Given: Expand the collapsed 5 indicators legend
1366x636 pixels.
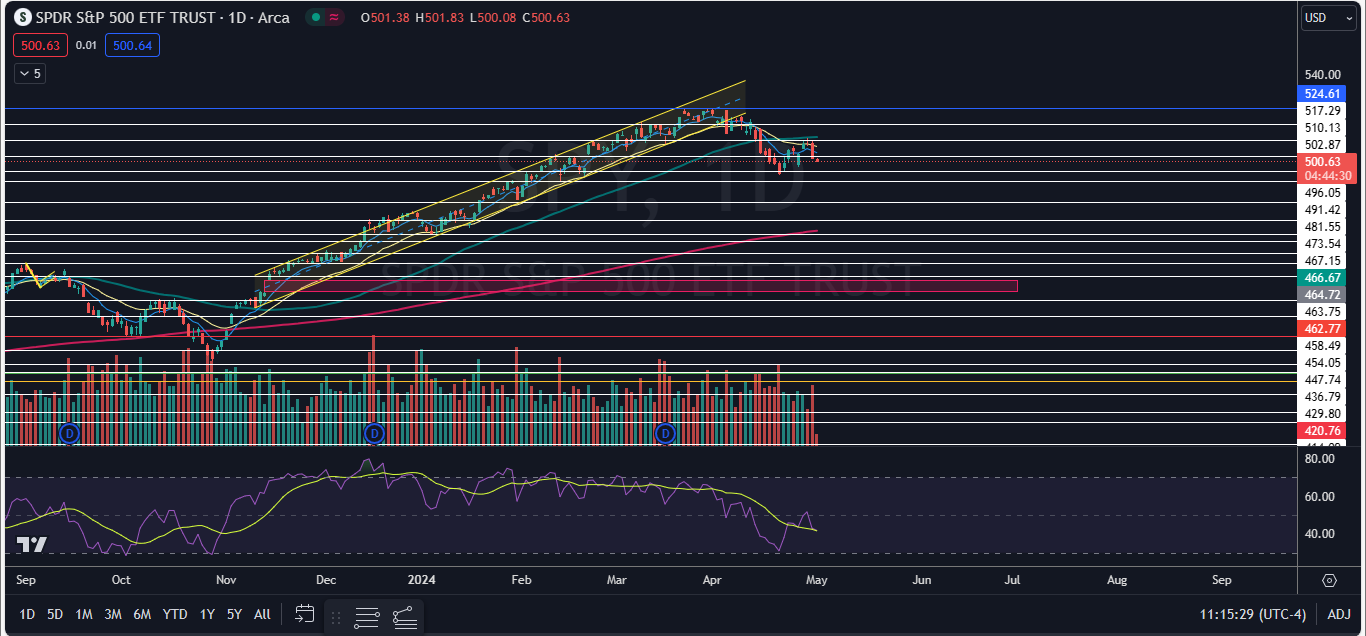Looking at the screenshot, I should [29, 73].
